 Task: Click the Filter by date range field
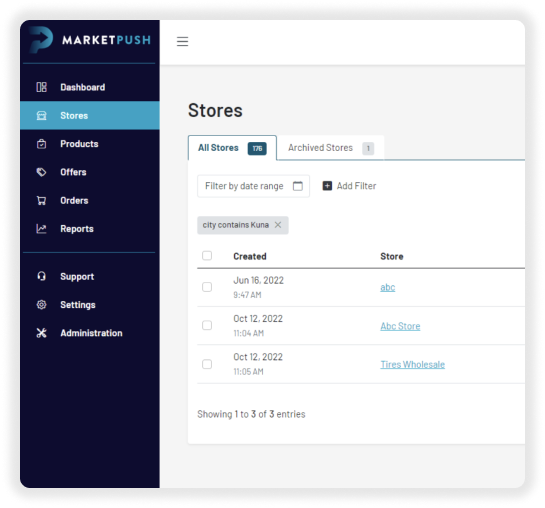click(253, 186)
